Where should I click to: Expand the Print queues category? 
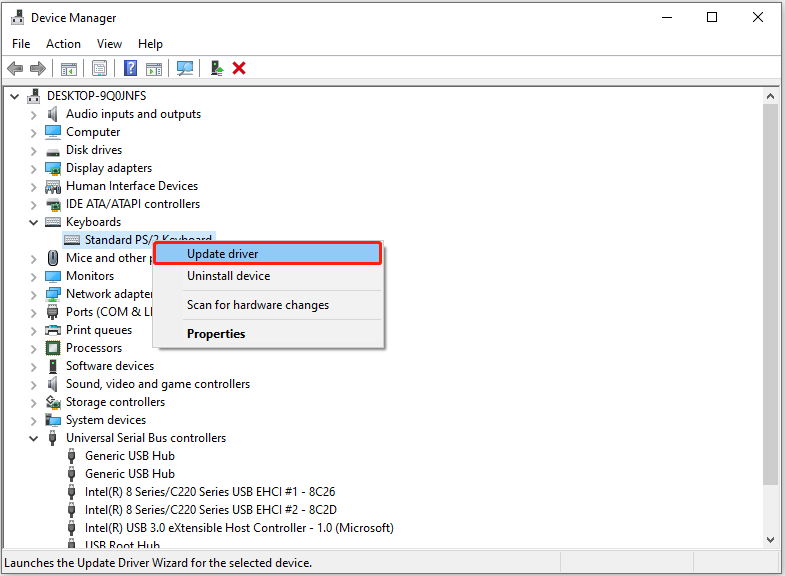tap(33, 331)
